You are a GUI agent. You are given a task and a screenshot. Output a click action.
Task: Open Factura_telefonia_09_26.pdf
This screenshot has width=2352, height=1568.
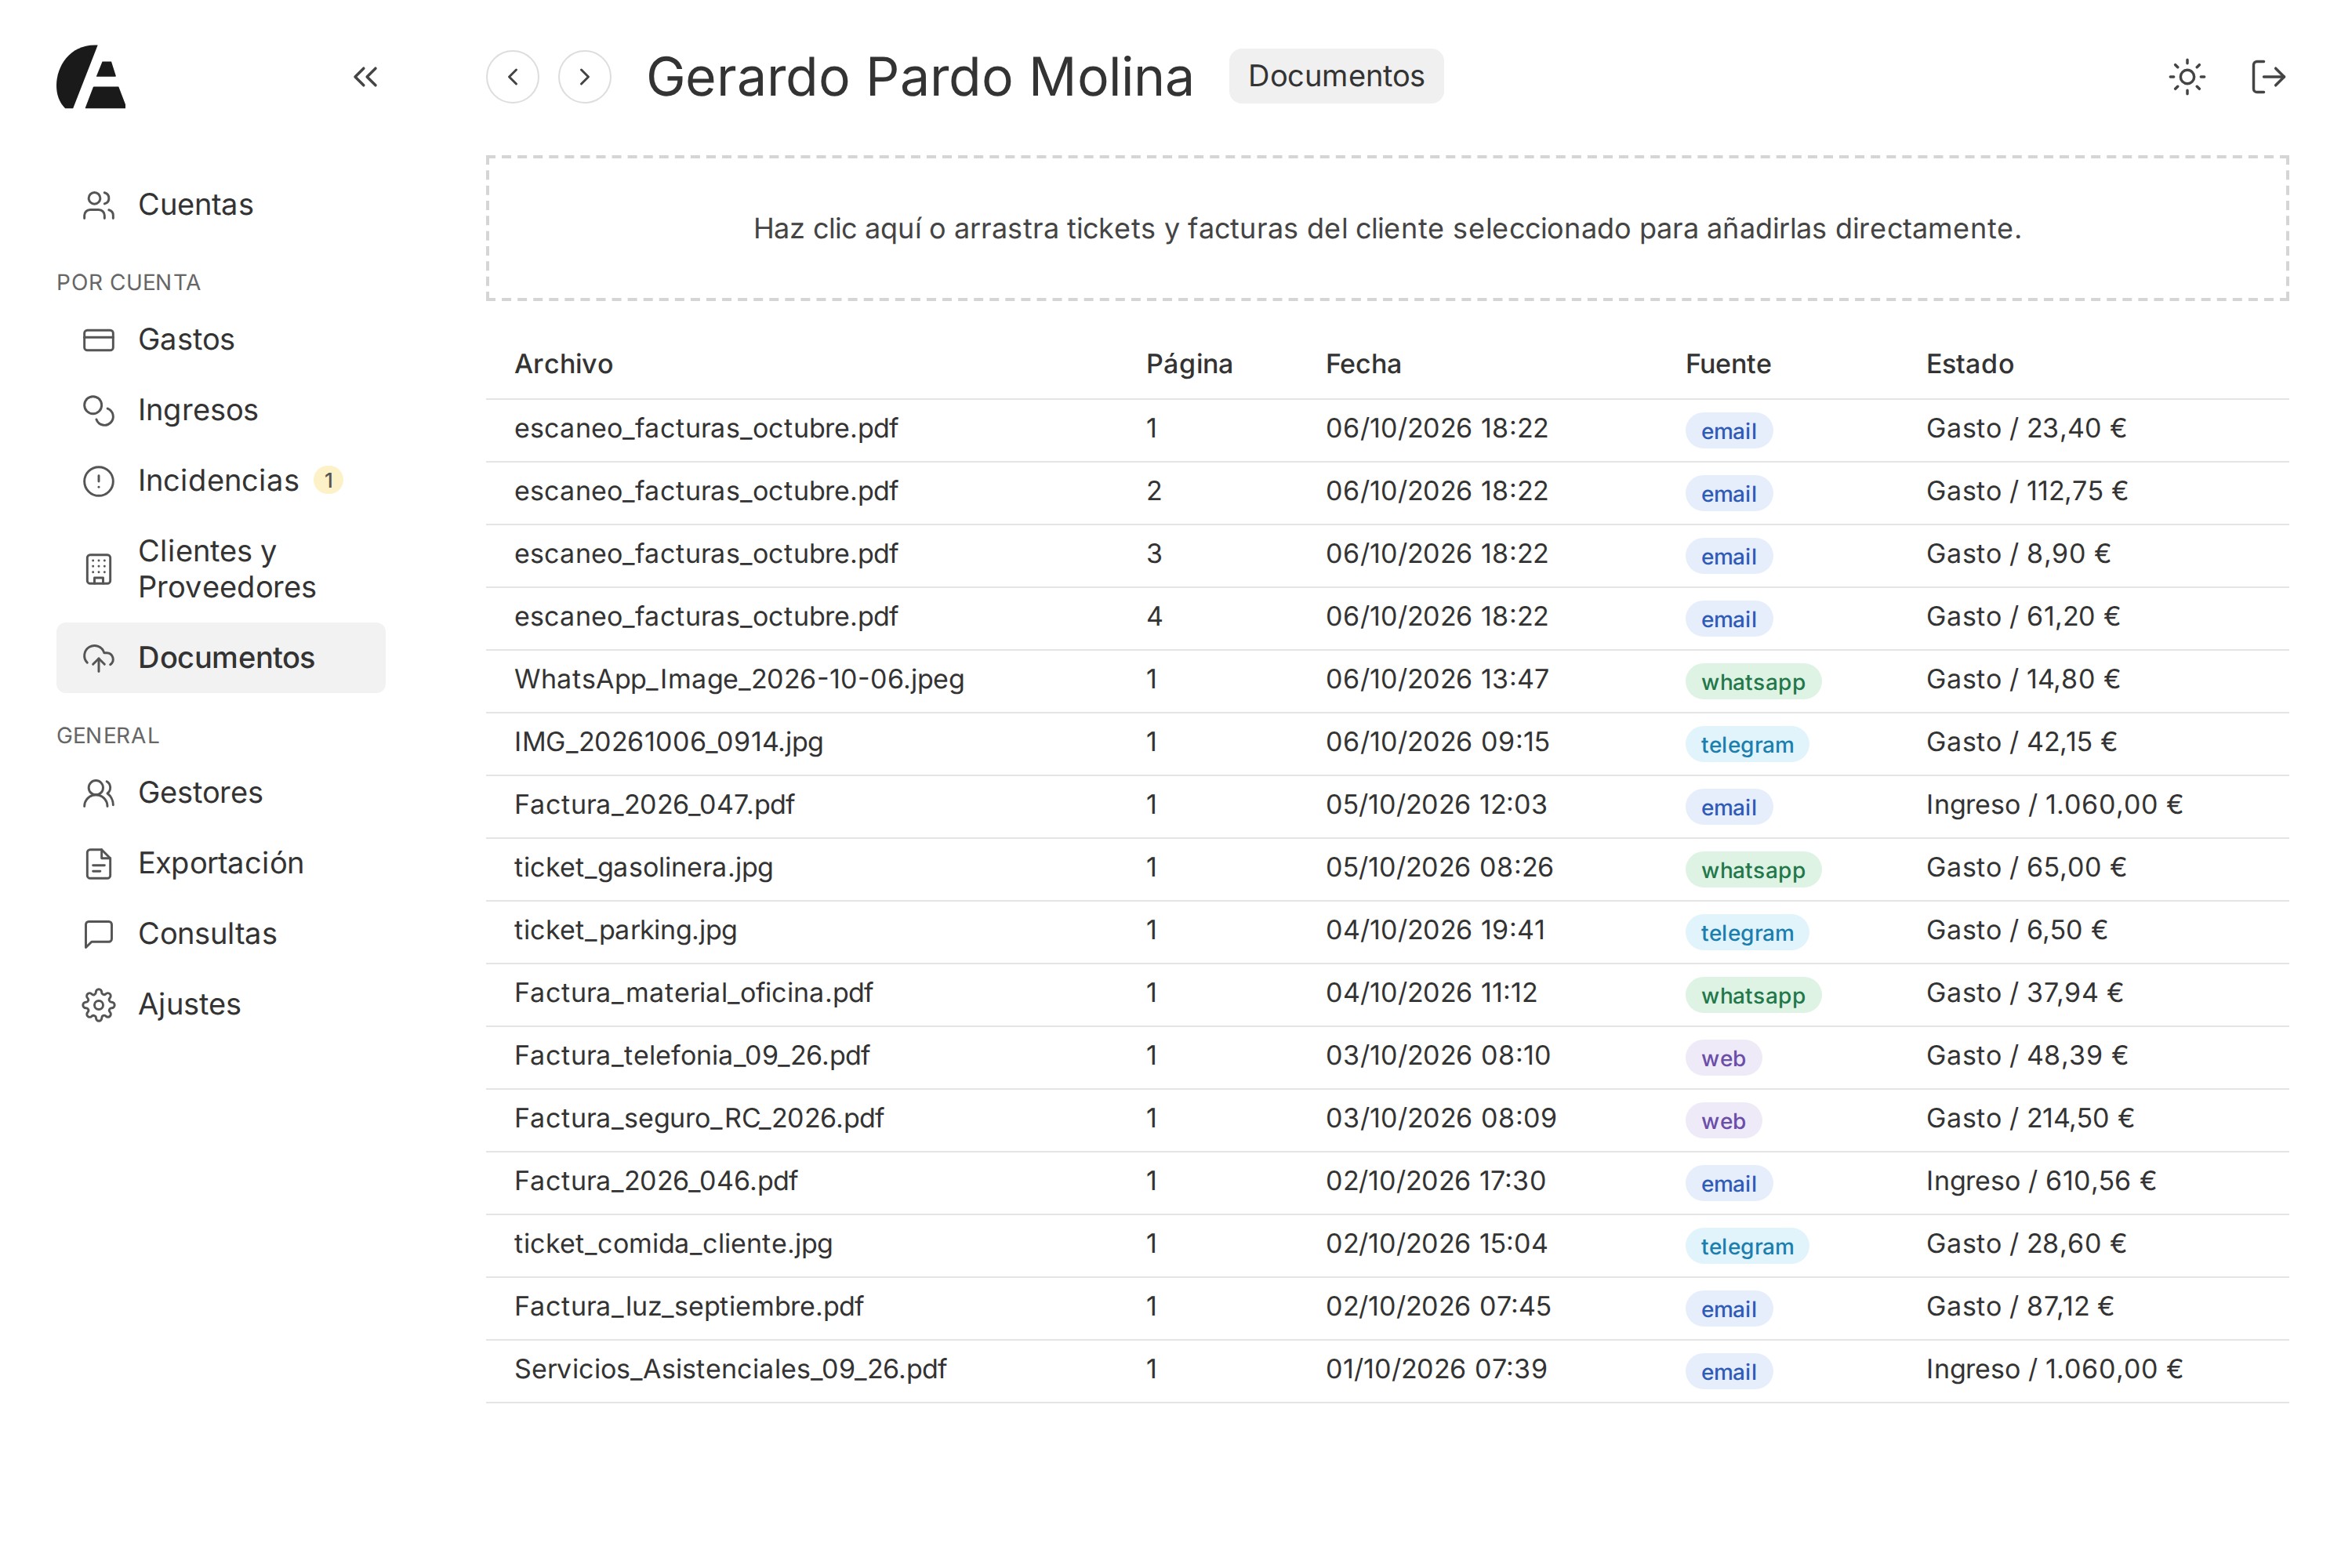[1387, 1058]
